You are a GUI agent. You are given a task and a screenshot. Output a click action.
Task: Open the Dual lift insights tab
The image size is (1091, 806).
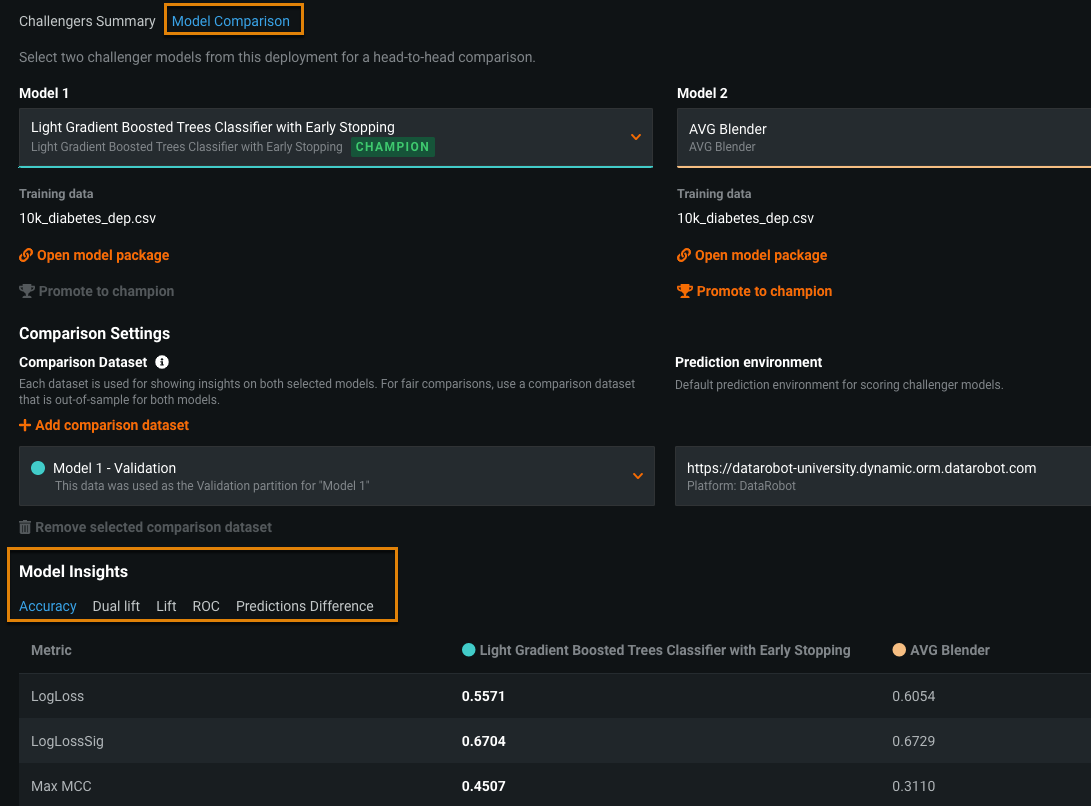pos(116,606)
